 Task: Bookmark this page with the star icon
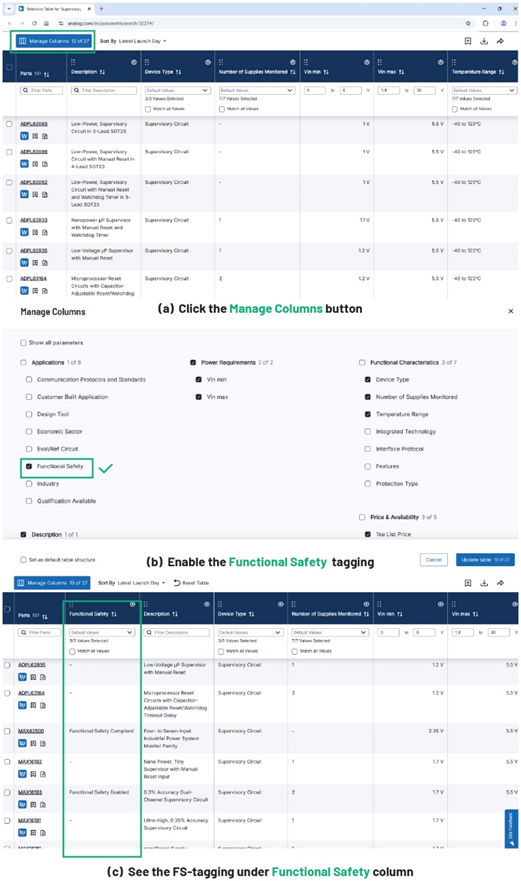[468, 24]
